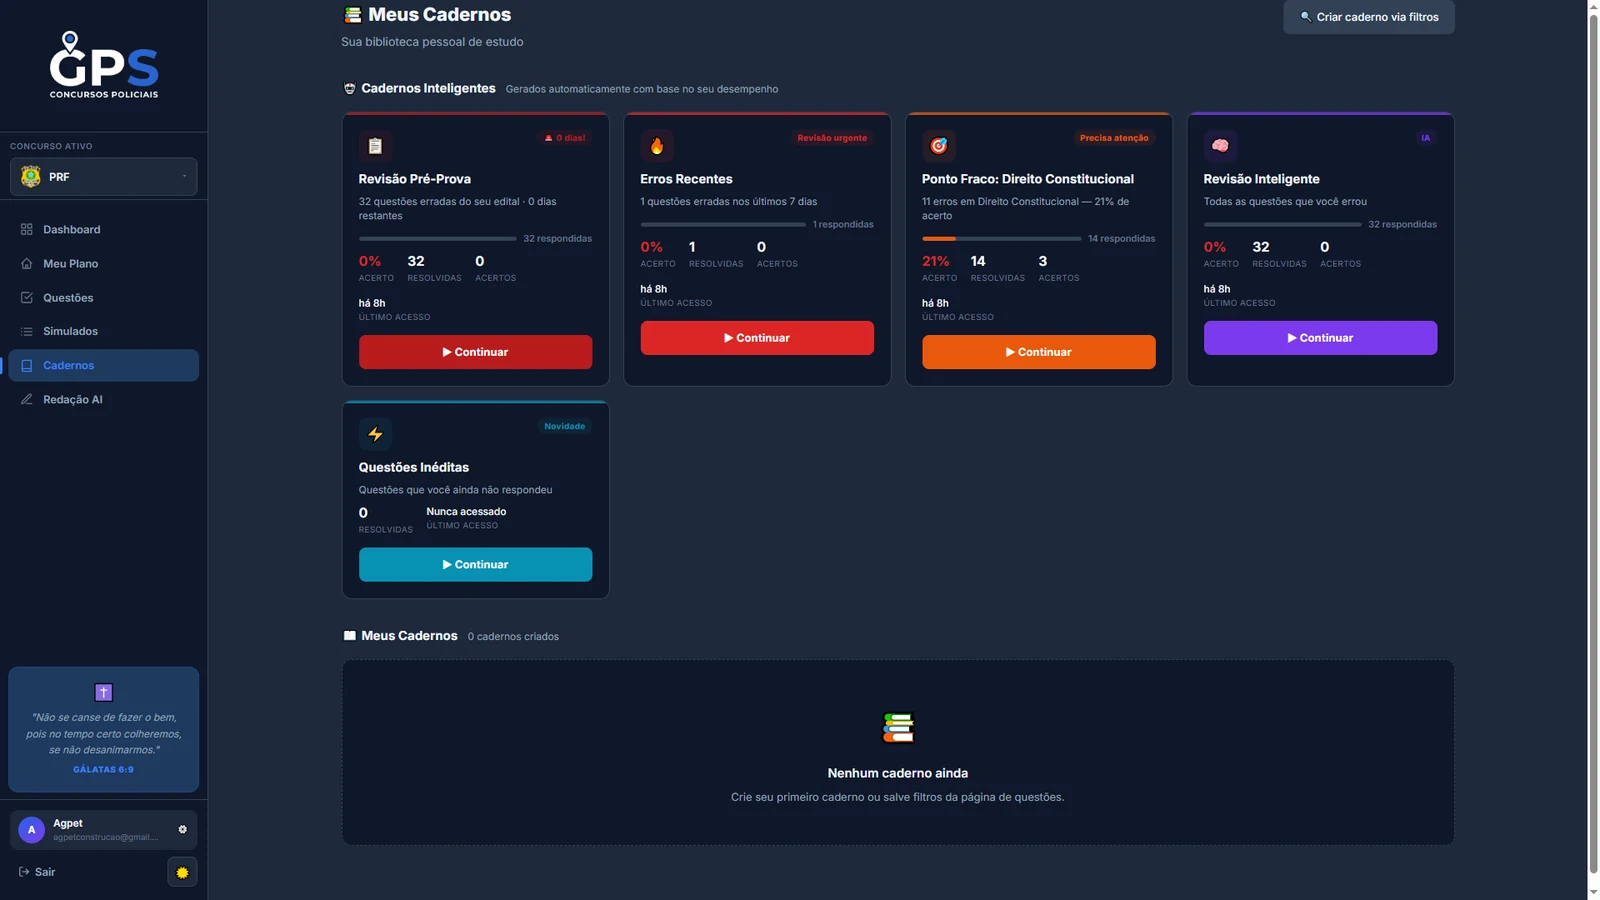1600x900 pixels.
Task: Click the clipboard icon on Revisão Pré-Prova card
Action: [375, 146]
